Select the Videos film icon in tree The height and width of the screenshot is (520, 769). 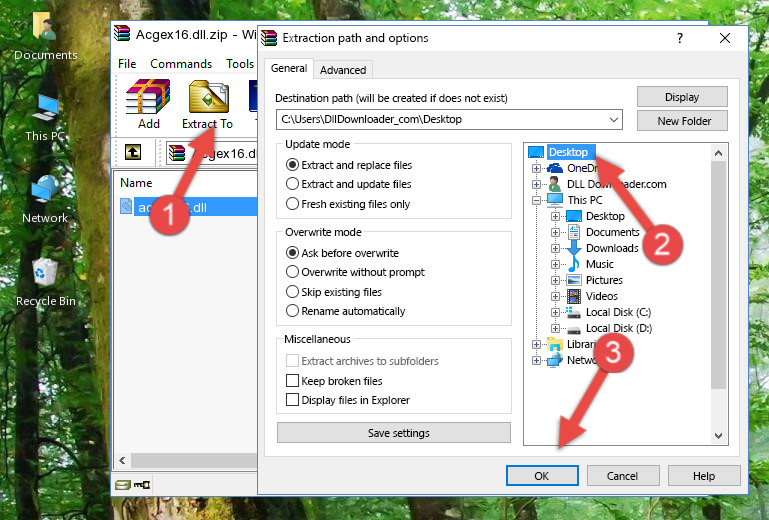pos(574,296)
